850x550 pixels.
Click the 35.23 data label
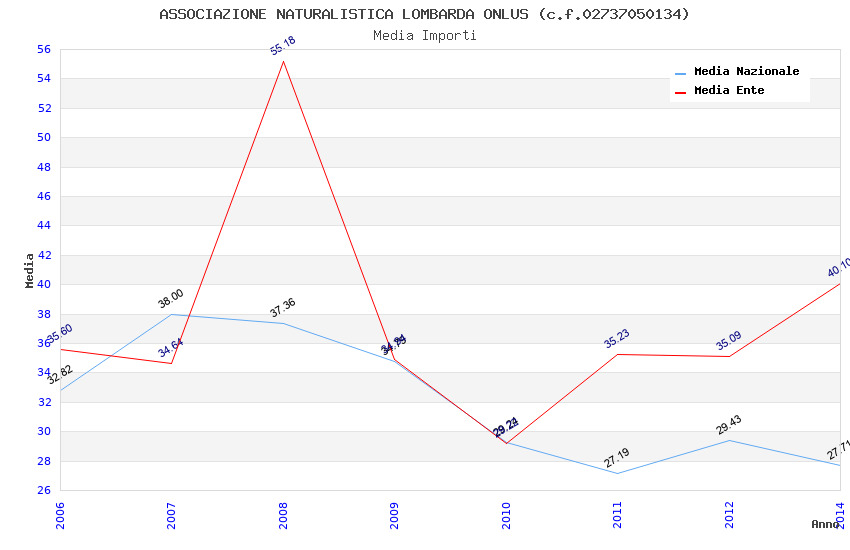pos(617,339)
